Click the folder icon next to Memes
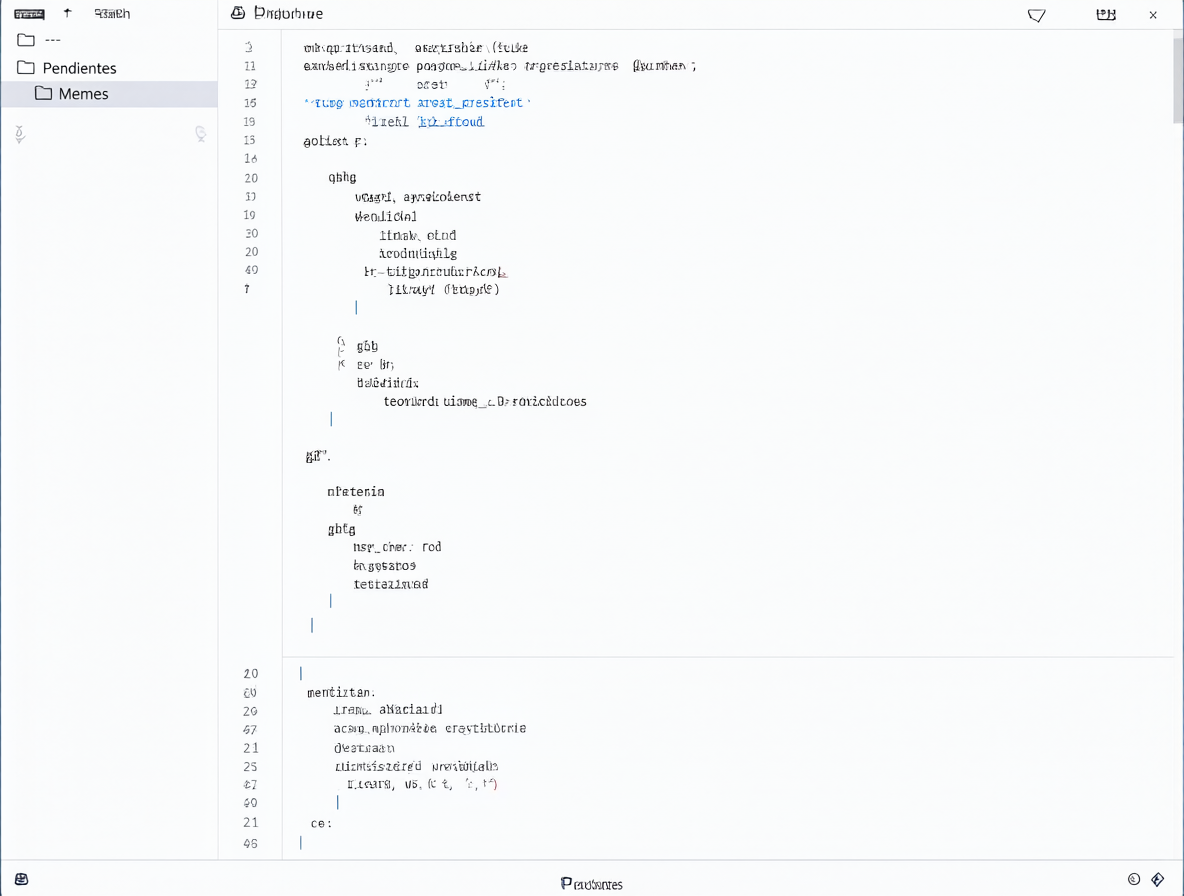This screenshot has height=896, width=1184. (44, 93)
